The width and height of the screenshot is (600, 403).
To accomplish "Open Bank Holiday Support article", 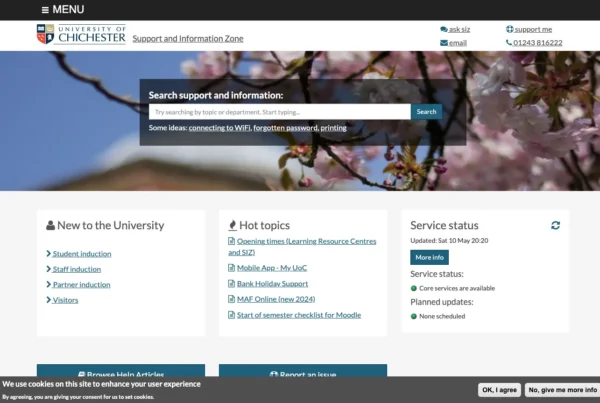I will (272, 284).
